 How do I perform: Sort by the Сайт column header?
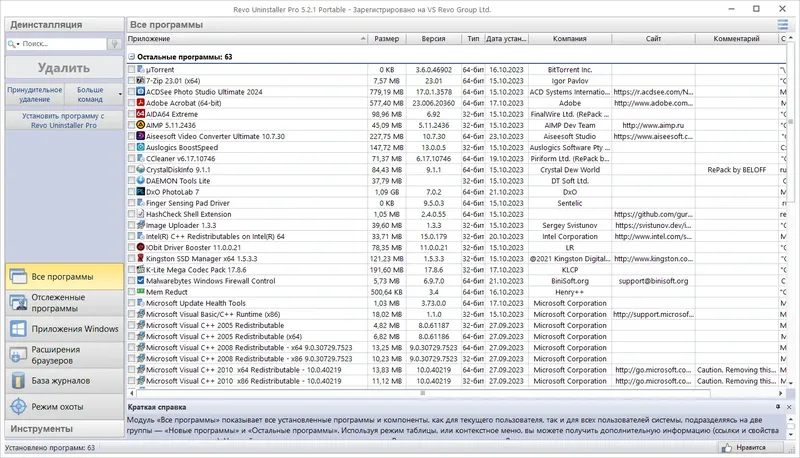[x=653, y=39]
